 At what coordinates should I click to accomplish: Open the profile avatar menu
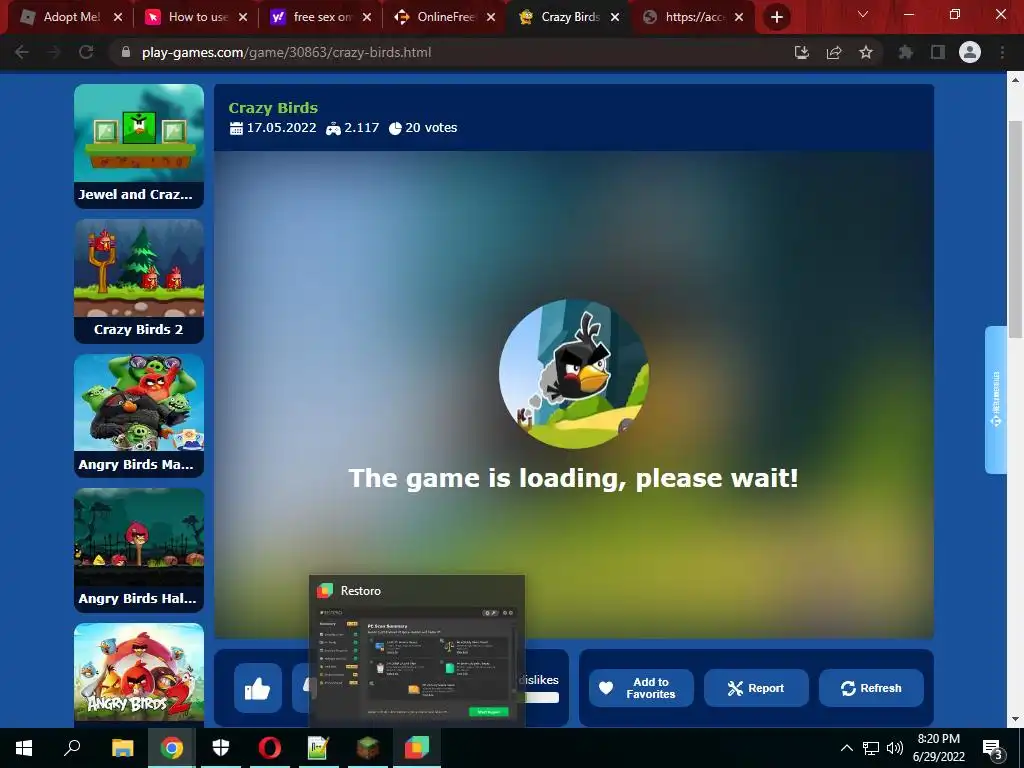pos(970,52)
